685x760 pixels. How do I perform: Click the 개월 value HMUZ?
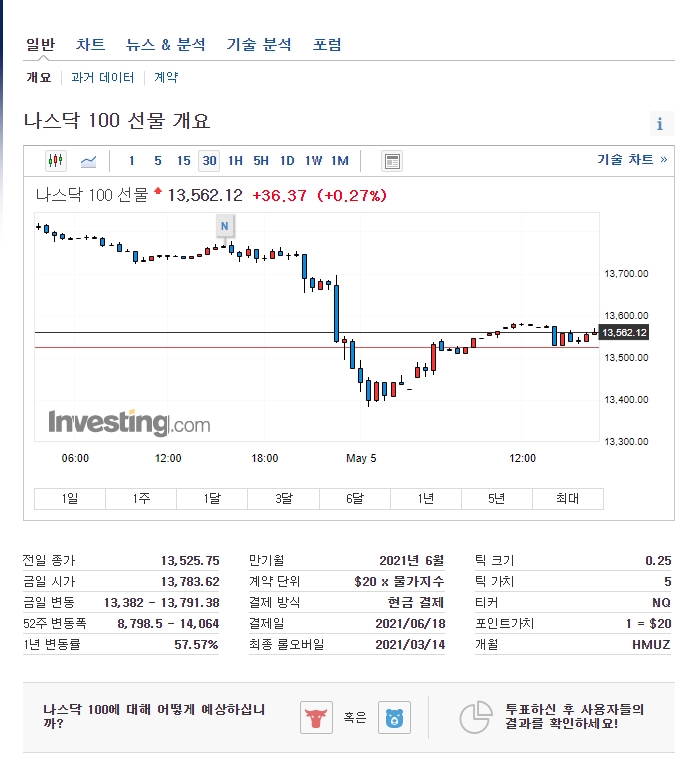pyautogui.click(x=651, y=645)
